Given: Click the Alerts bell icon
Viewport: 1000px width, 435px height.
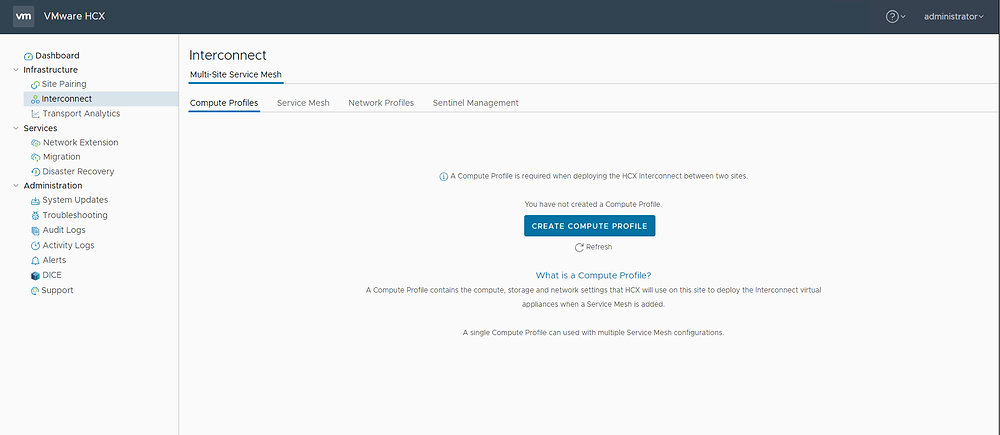Looking at the screenshot, I should point(35,260).
